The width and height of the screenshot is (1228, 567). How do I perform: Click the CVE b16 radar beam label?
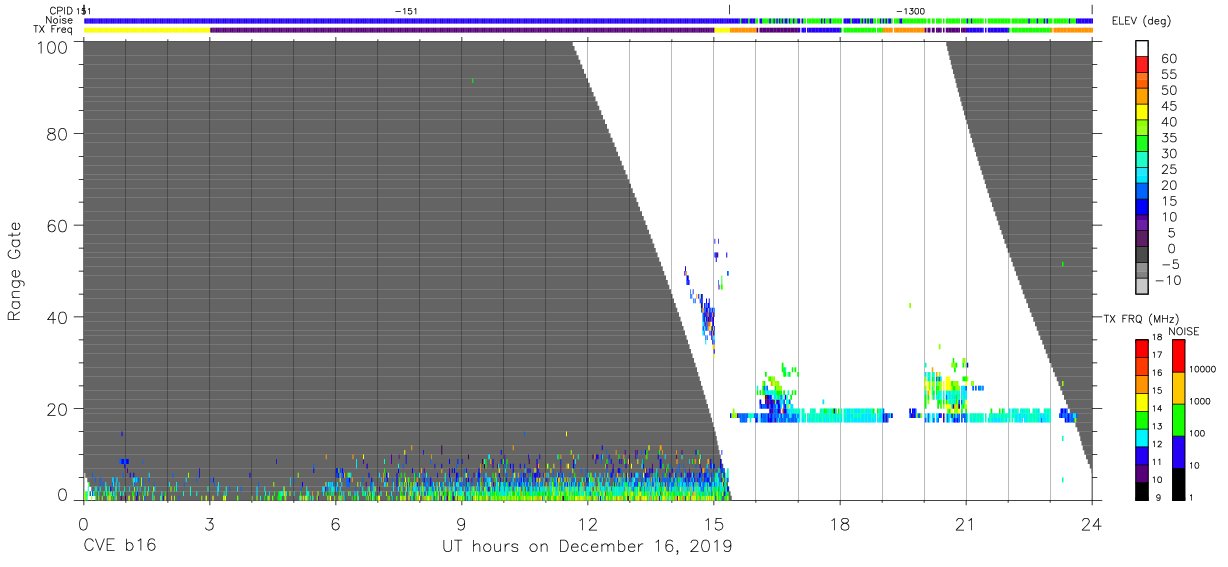119,546
